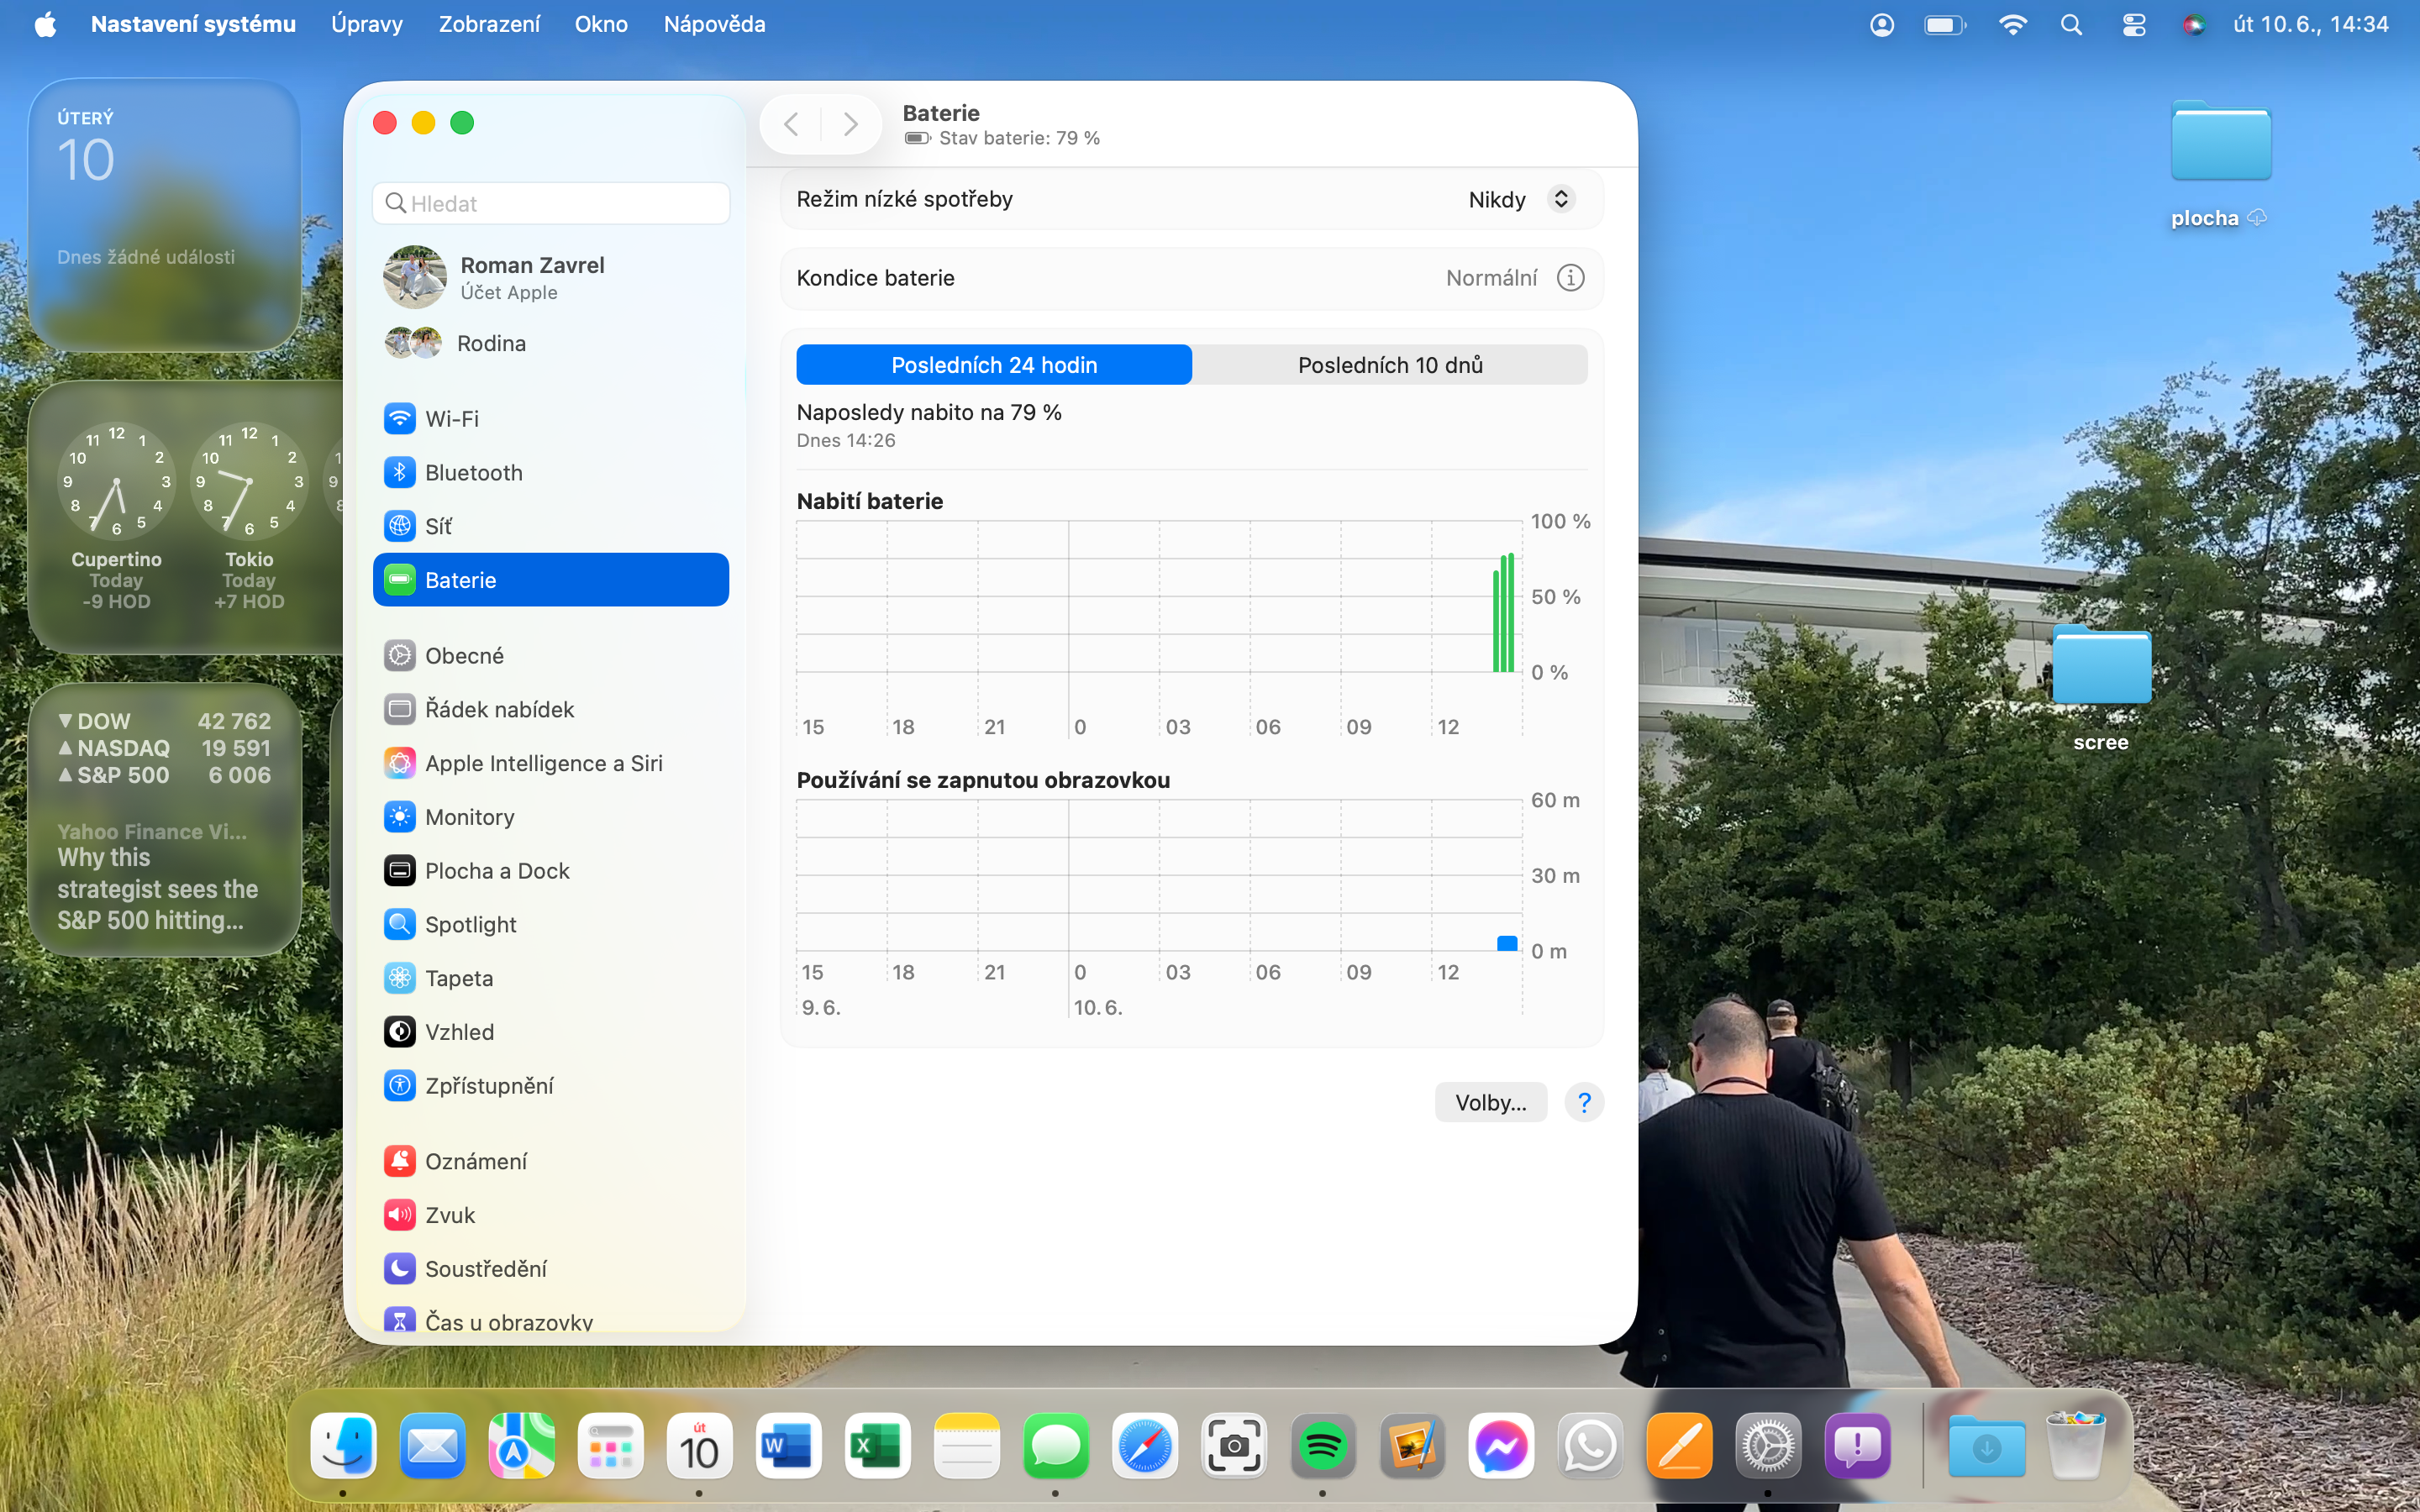The image size is (2420, 1512).
Task: Click the Volby... button
Action: tap(1490, 1102)
